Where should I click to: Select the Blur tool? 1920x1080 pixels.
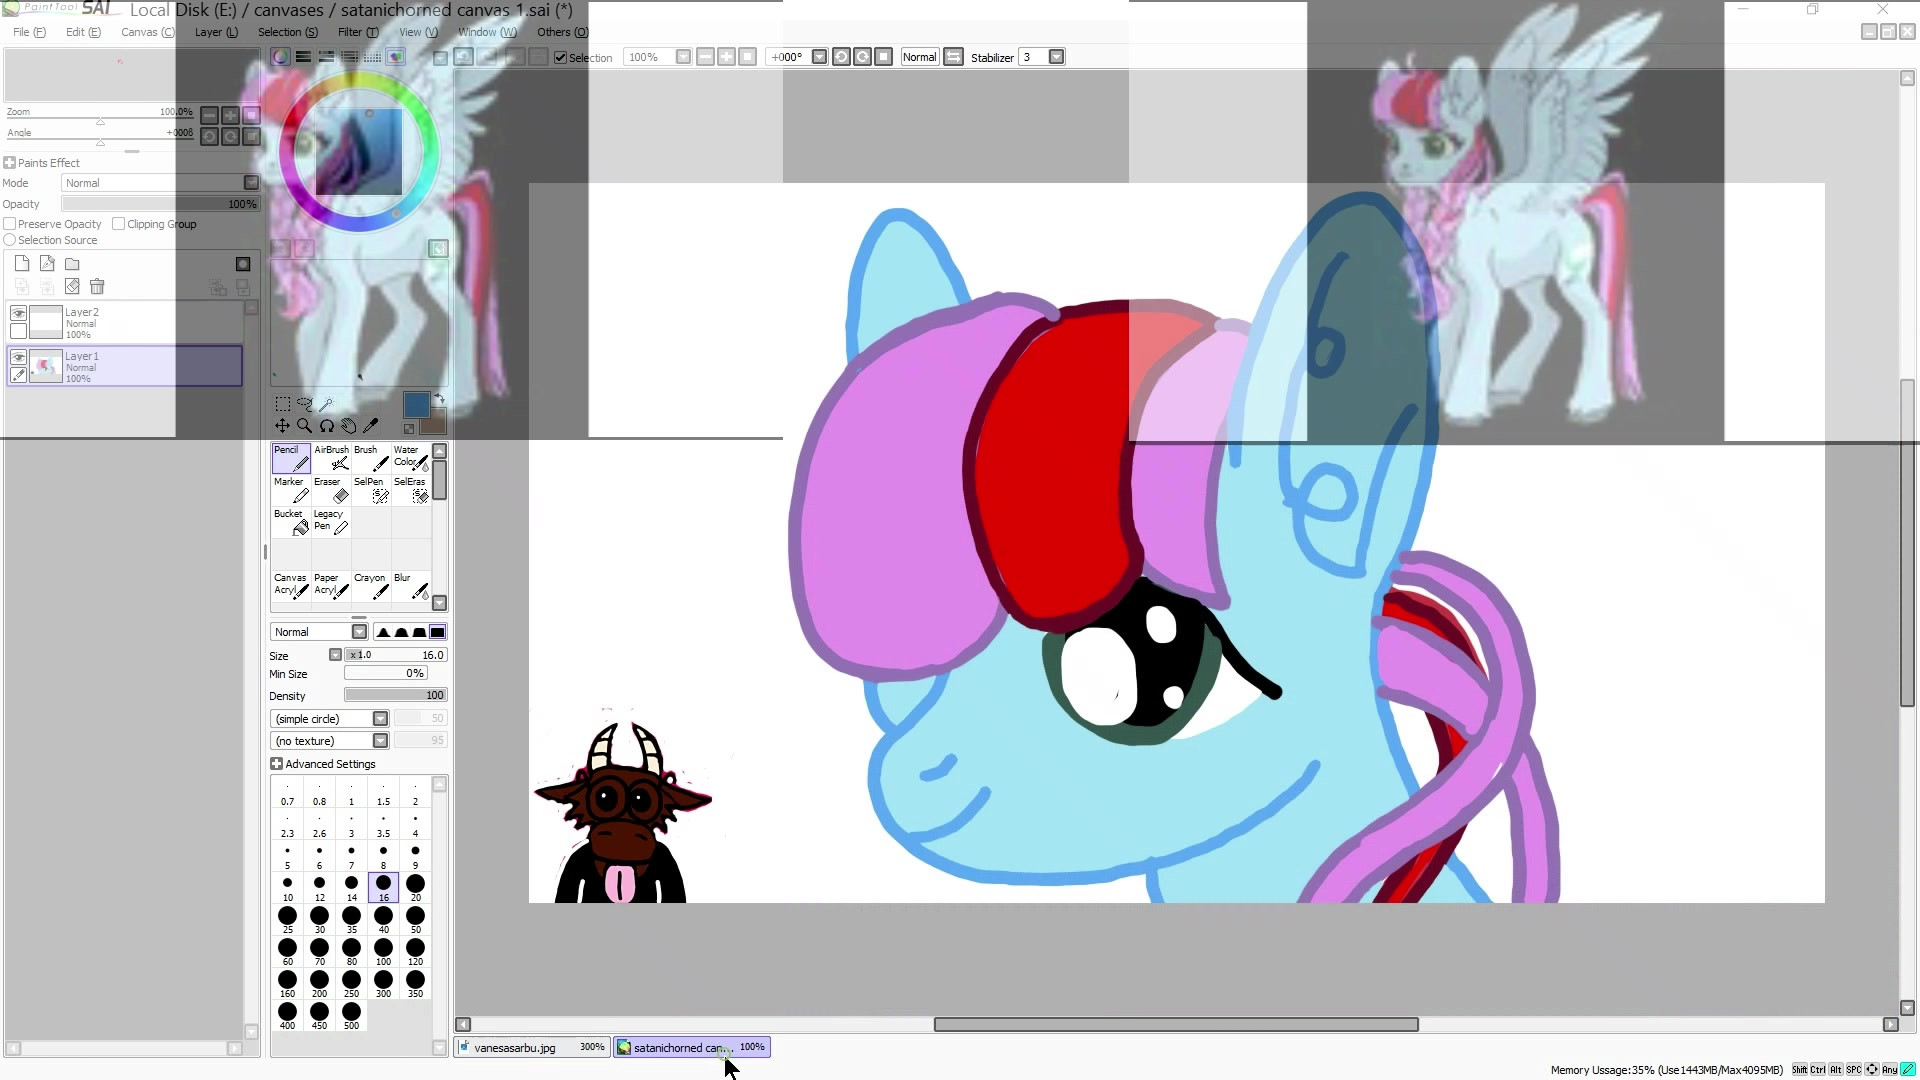click(x=411, y=586)
